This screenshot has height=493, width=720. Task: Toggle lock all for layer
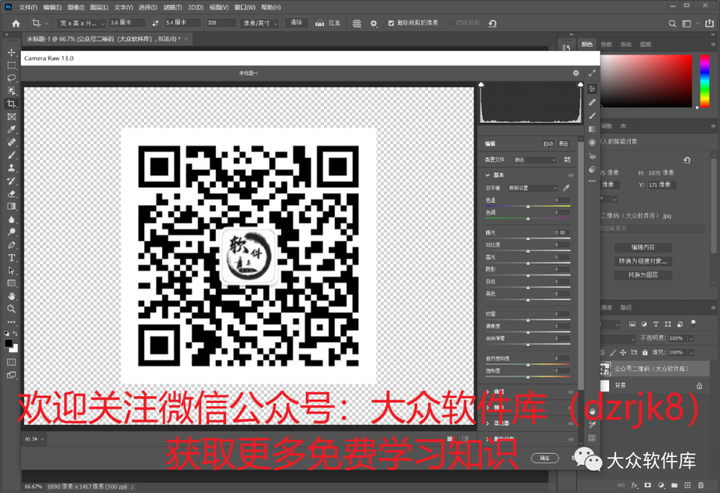645,353
